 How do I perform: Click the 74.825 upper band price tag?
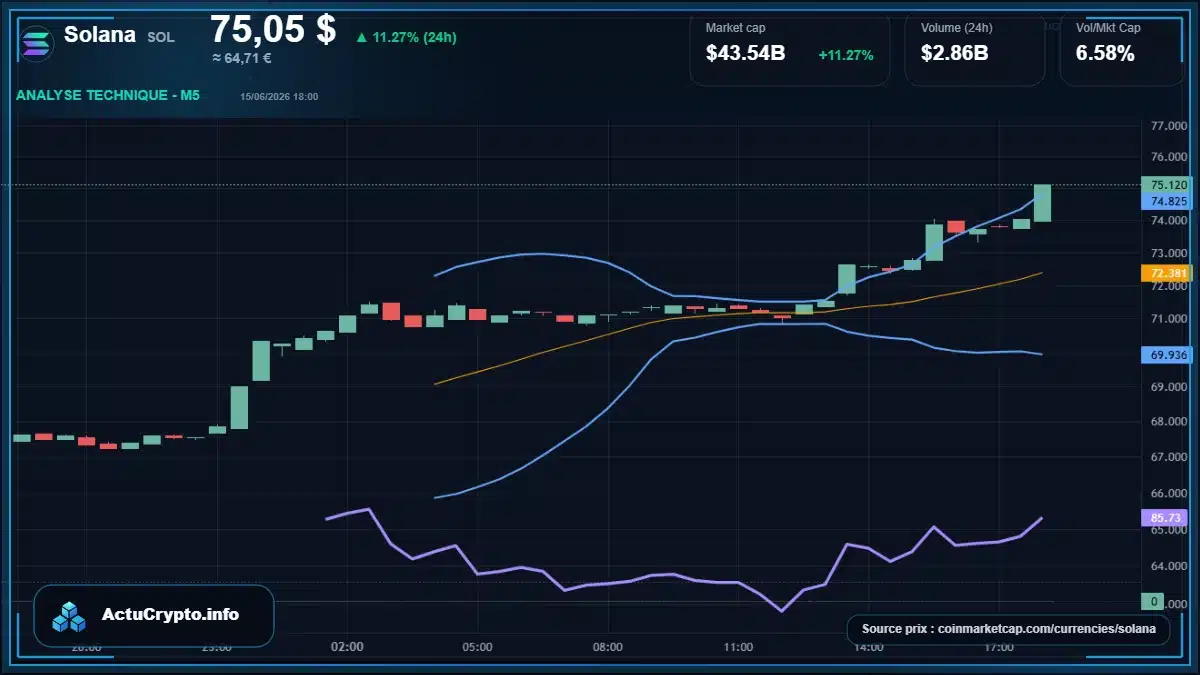[x=1168, y=201]
